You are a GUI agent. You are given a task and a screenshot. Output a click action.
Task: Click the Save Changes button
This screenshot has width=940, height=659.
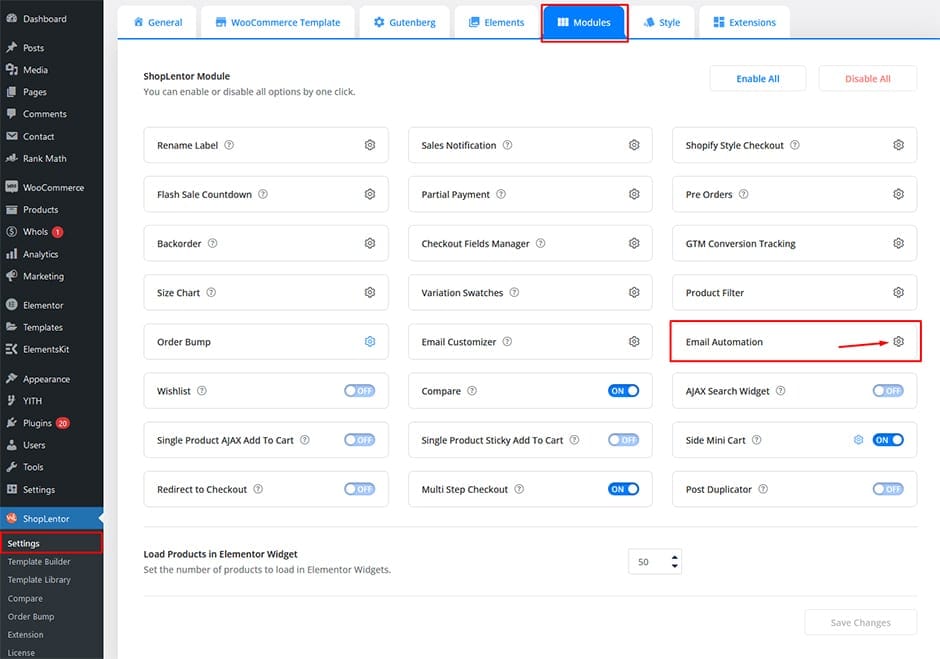(x=860, y=622)
